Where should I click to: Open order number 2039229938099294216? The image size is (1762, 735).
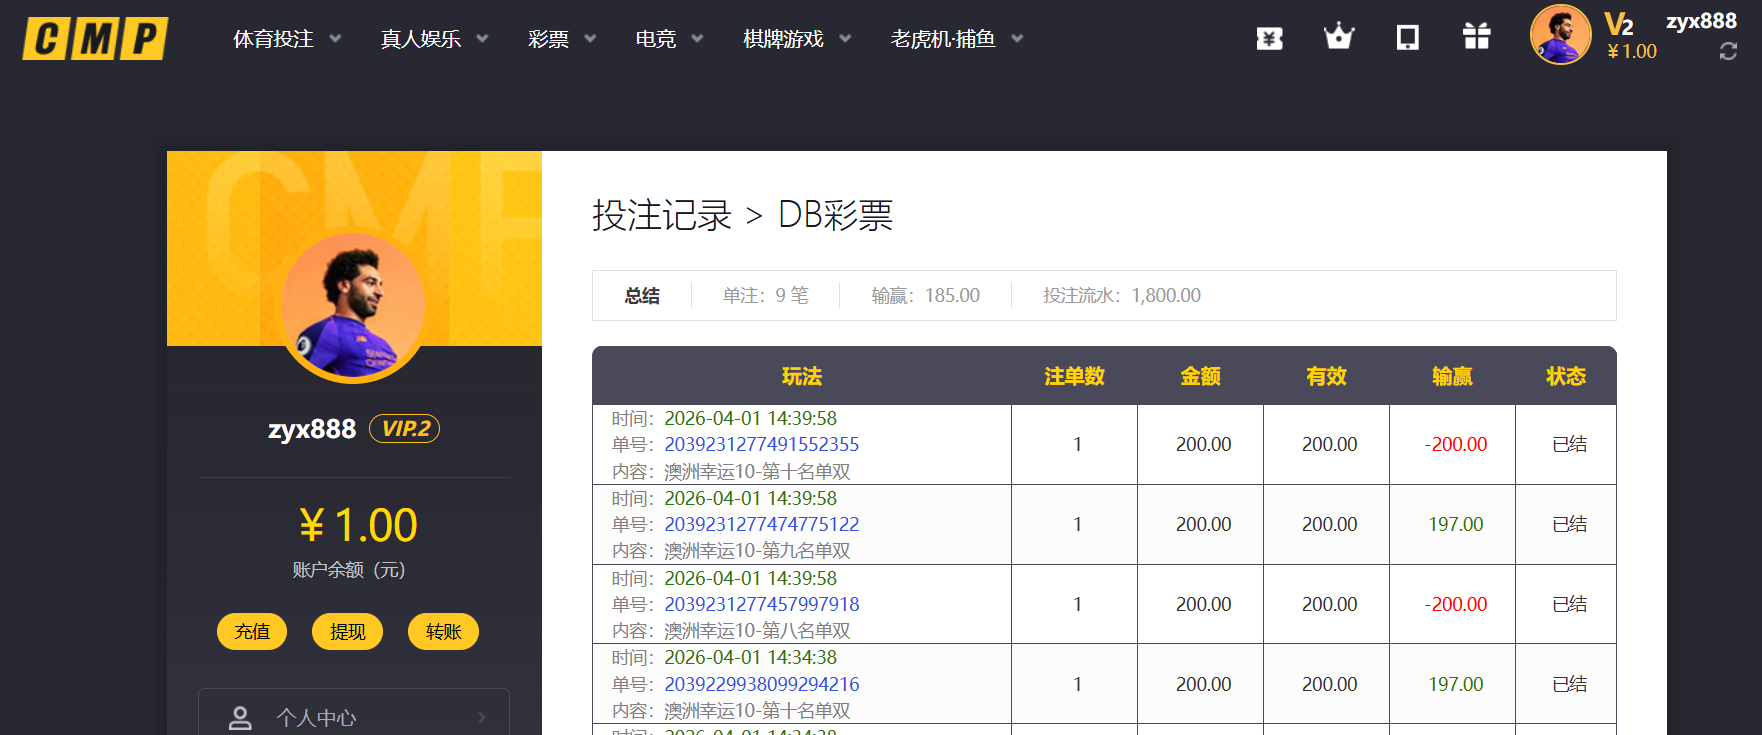[761, 684]
